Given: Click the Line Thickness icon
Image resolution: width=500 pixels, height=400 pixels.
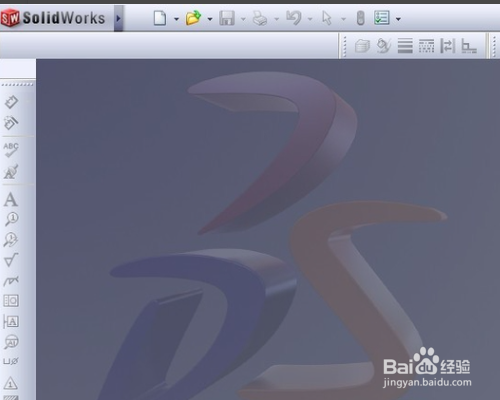Looking at the screenshot, I should [405, 46].
